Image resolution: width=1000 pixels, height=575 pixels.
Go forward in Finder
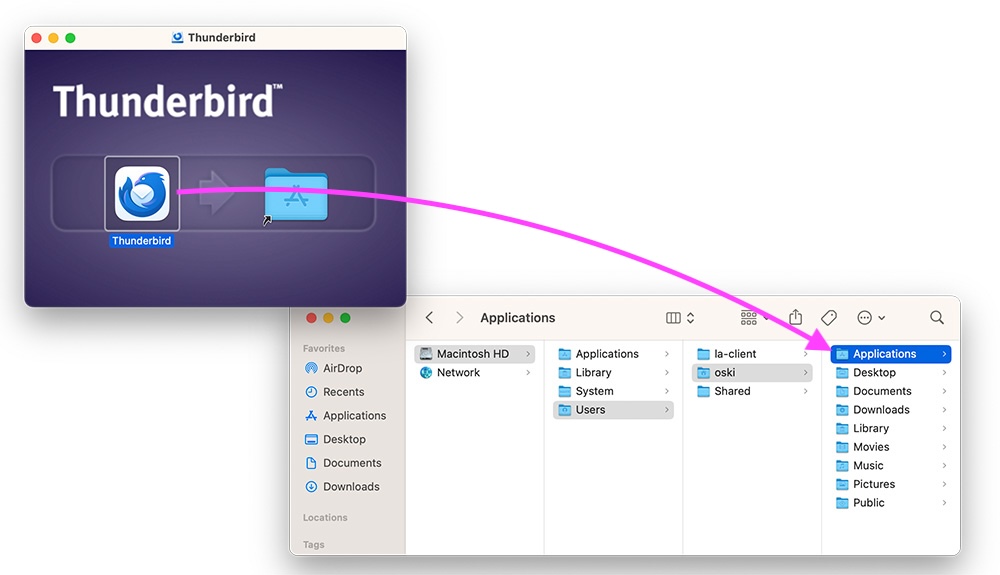(459, 317)
